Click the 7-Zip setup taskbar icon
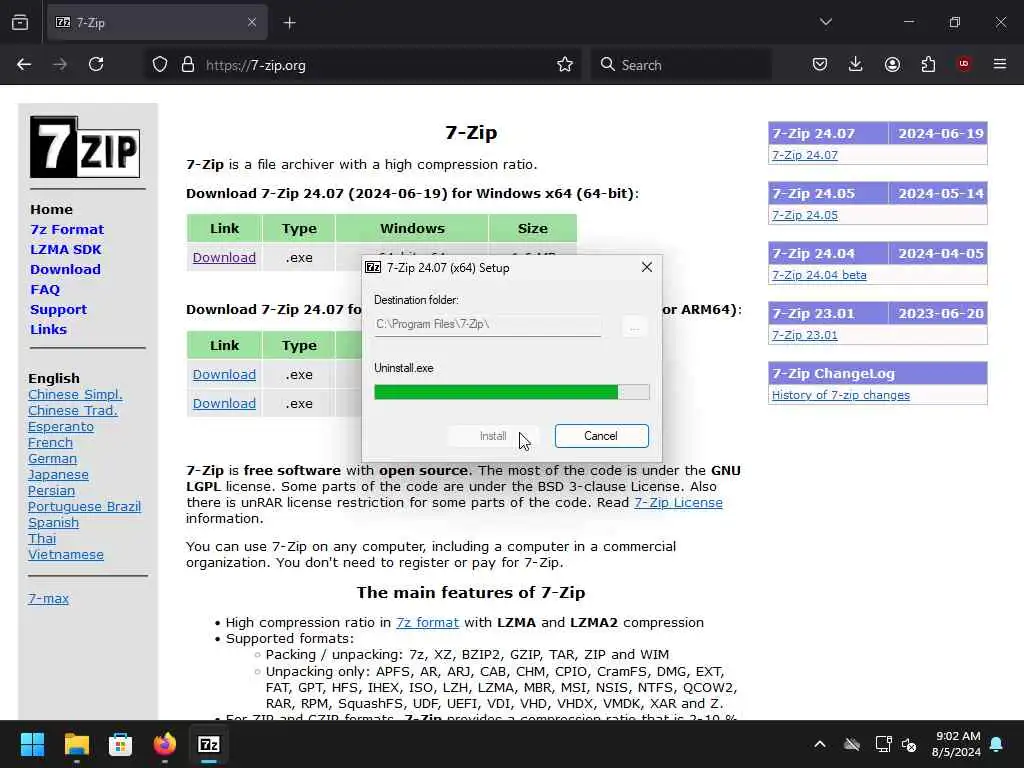The width and height of the screenshot is (1024, 768). 209,744
